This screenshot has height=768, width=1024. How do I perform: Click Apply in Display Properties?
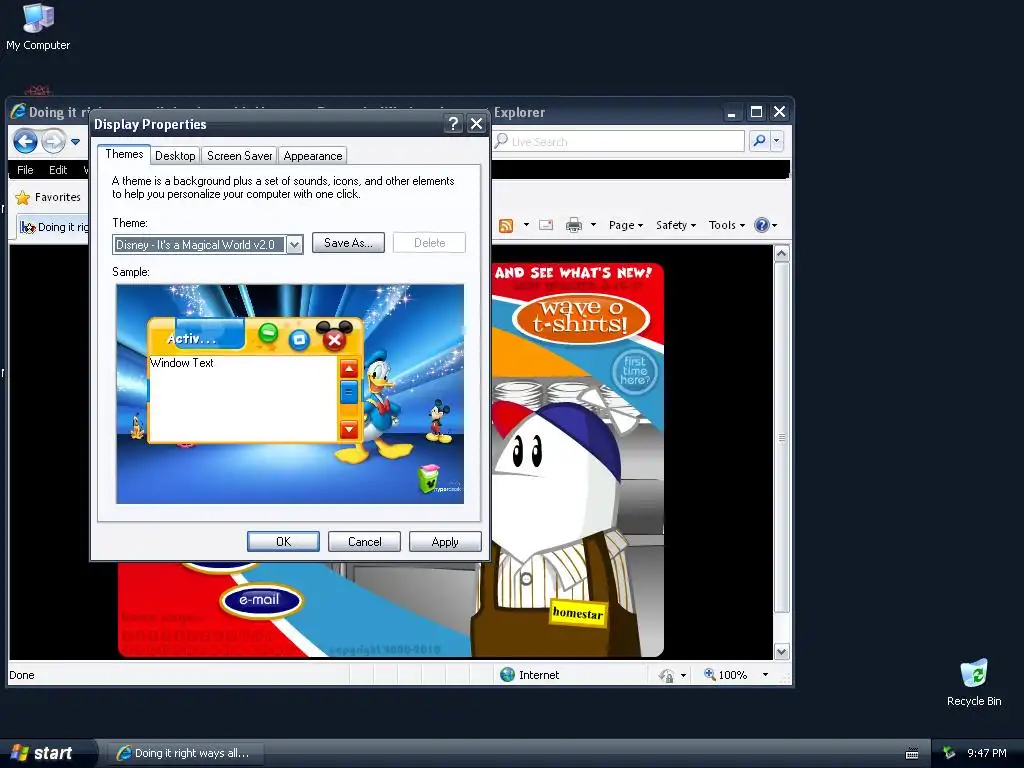(445, 542)
